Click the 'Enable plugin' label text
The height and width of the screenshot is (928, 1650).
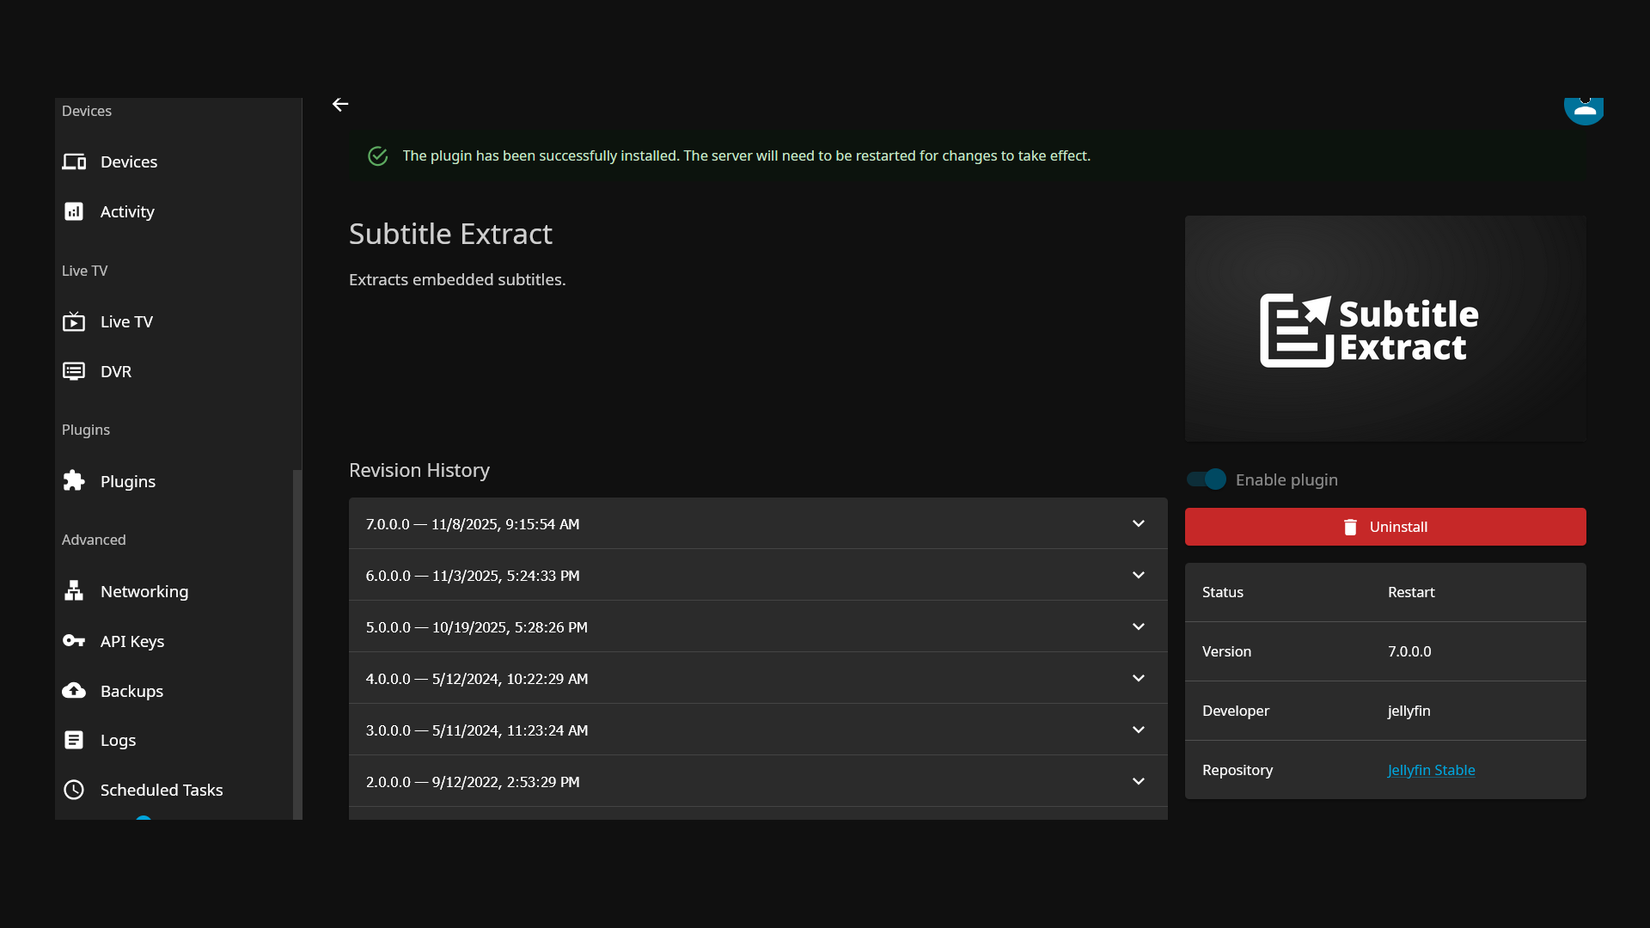1286,480
